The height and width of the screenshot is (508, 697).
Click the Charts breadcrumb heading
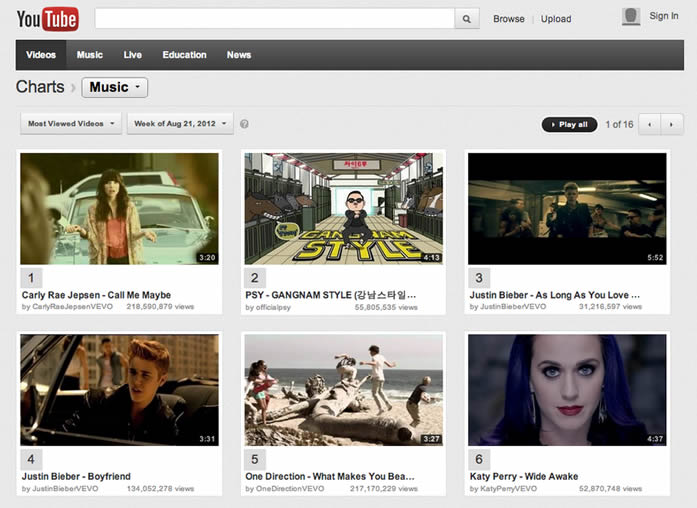(x=40, y=87)
